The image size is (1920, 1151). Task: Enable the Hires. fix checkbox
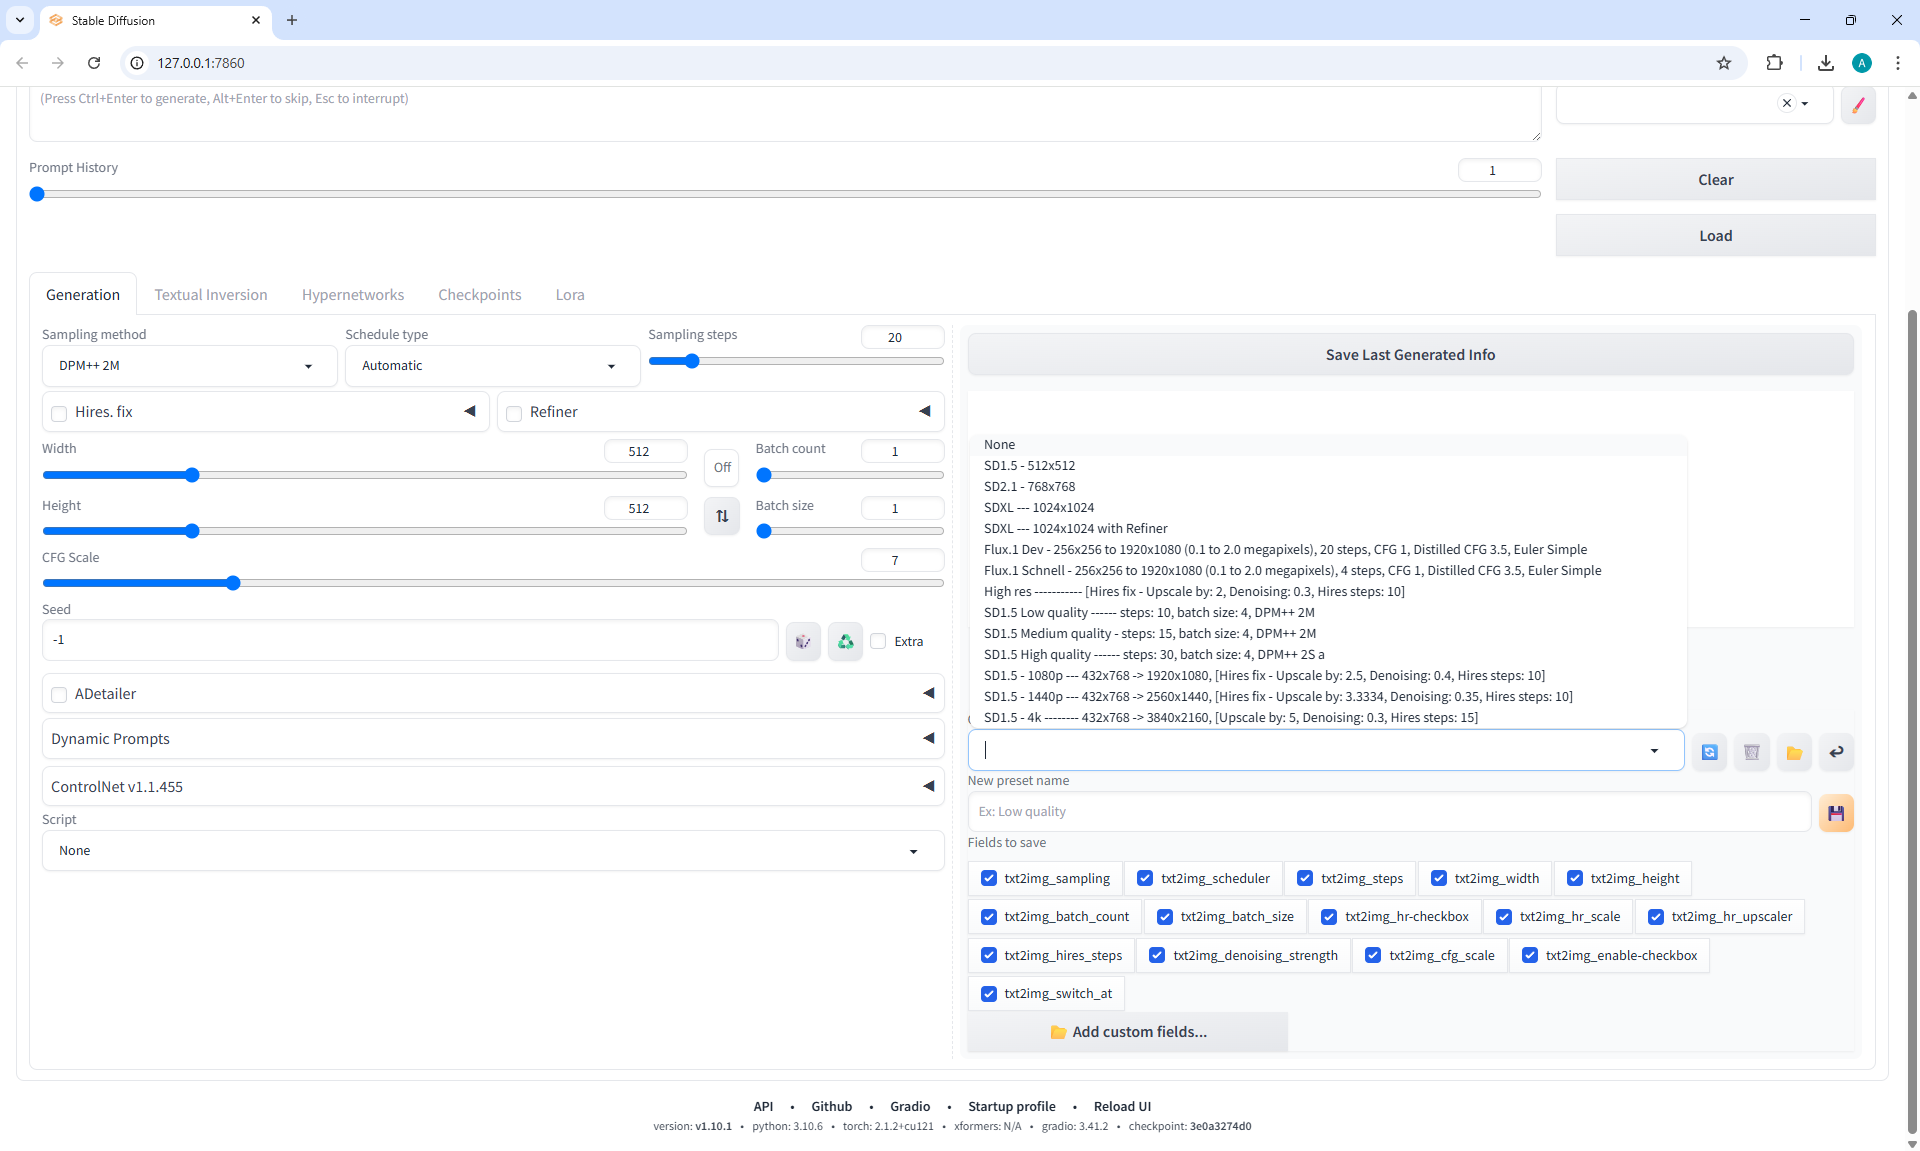tap(59, 413)
